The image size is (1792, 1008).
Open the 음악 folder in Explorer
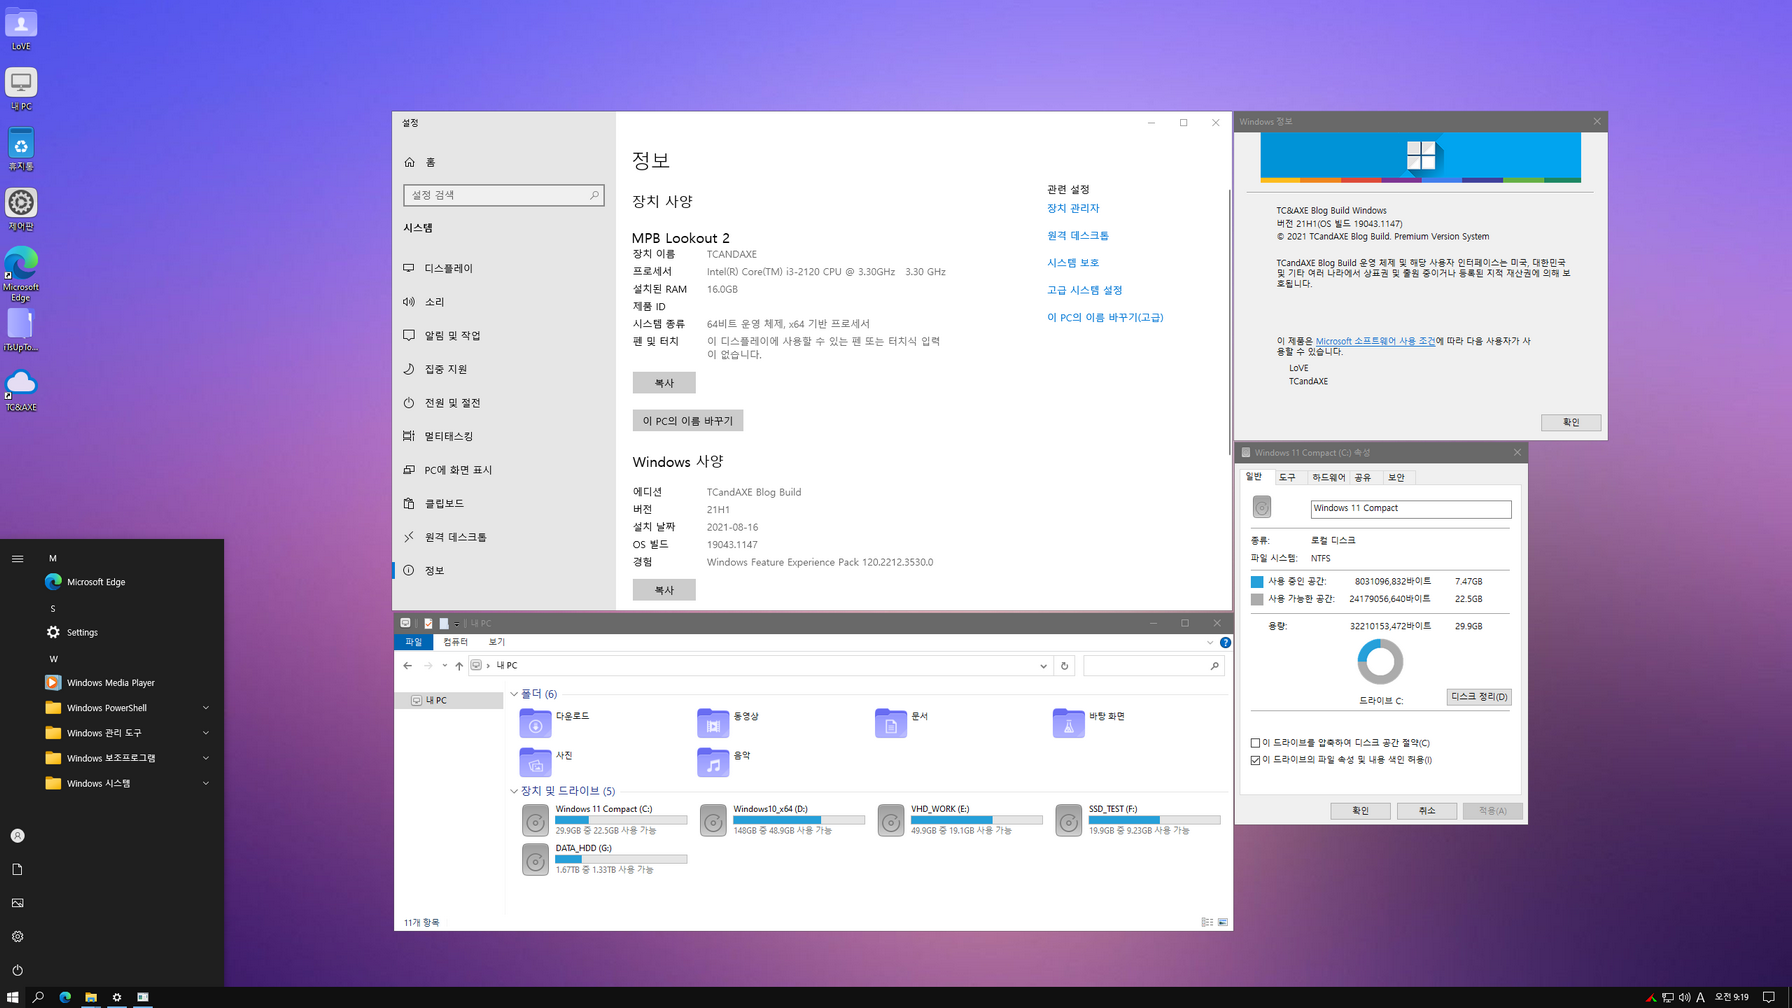tap(725, 762)
